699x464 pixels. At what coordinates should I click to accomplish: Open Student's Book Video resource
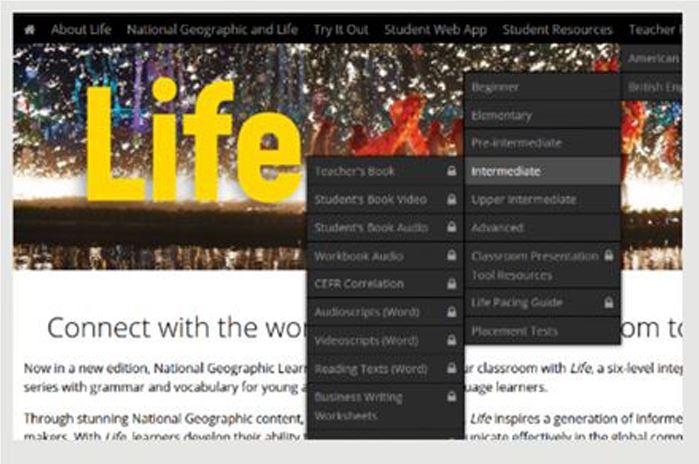click(x=386, y=200)
